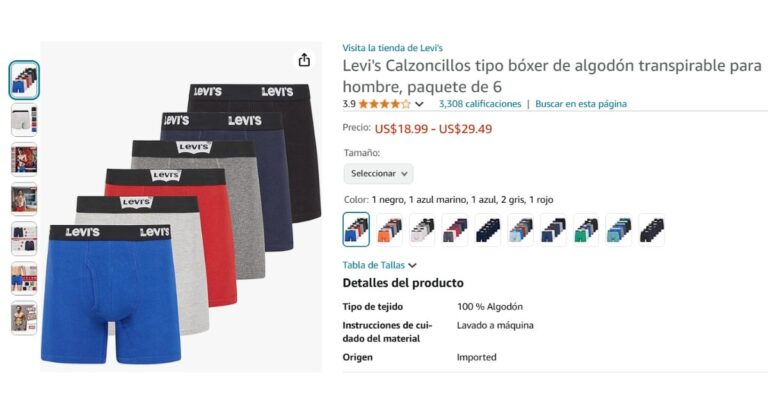The height and width of the screenshot is (403, 768).
Task: Show first thumbnail of six boxers
Action: 24,80
